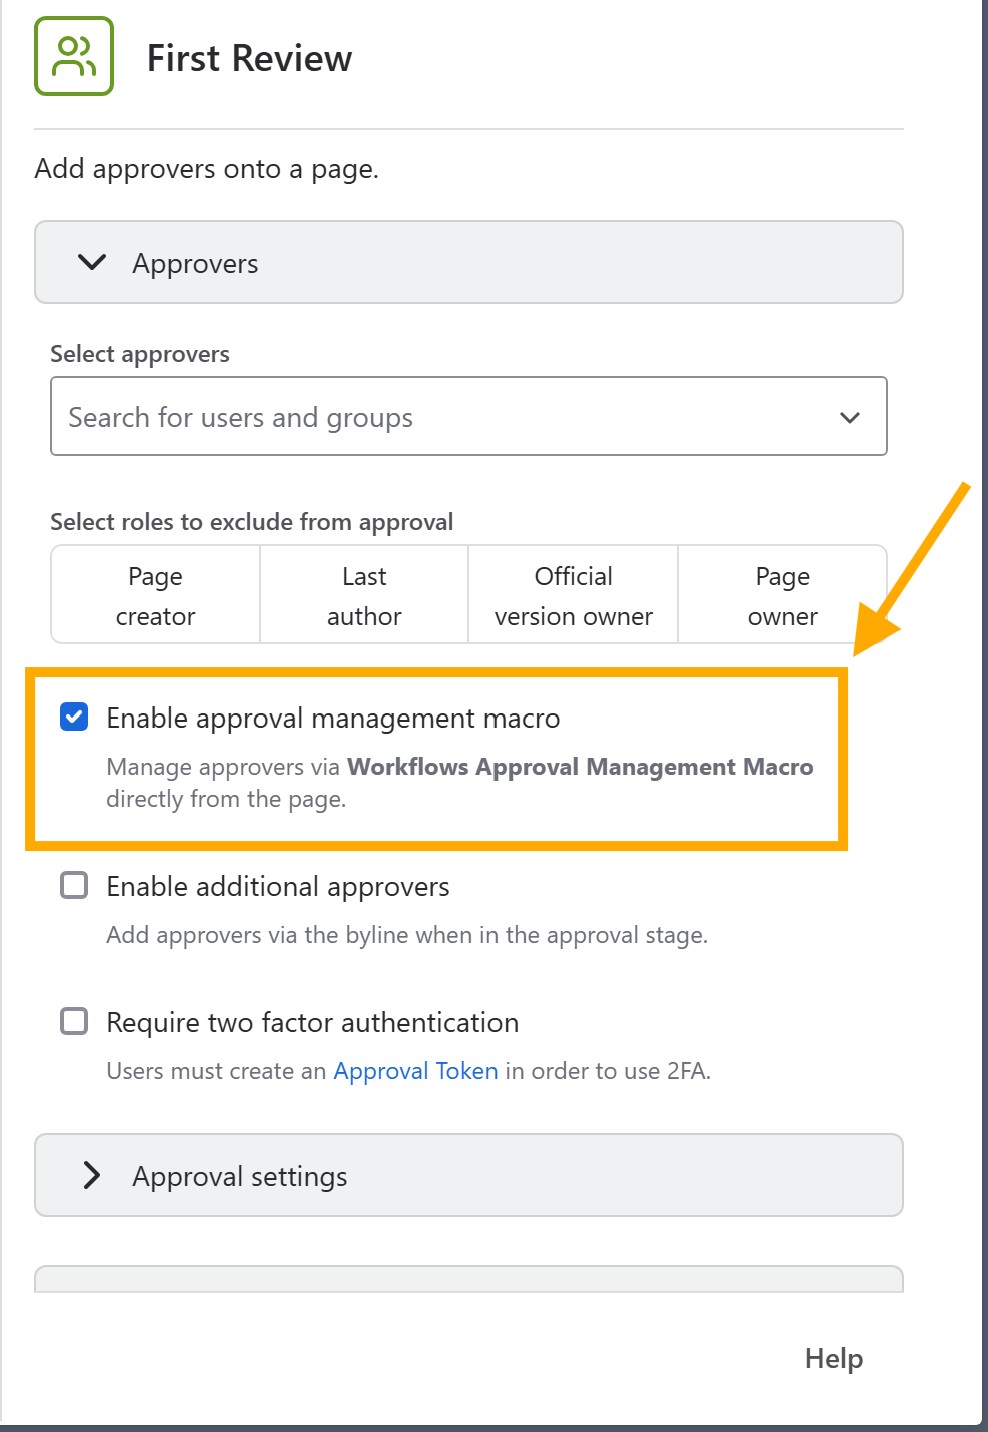Click the right-arrow icon in Approval settings
Image resolution: width=988 pixels, height=1432 pixels.
(x=92, y=1176)
